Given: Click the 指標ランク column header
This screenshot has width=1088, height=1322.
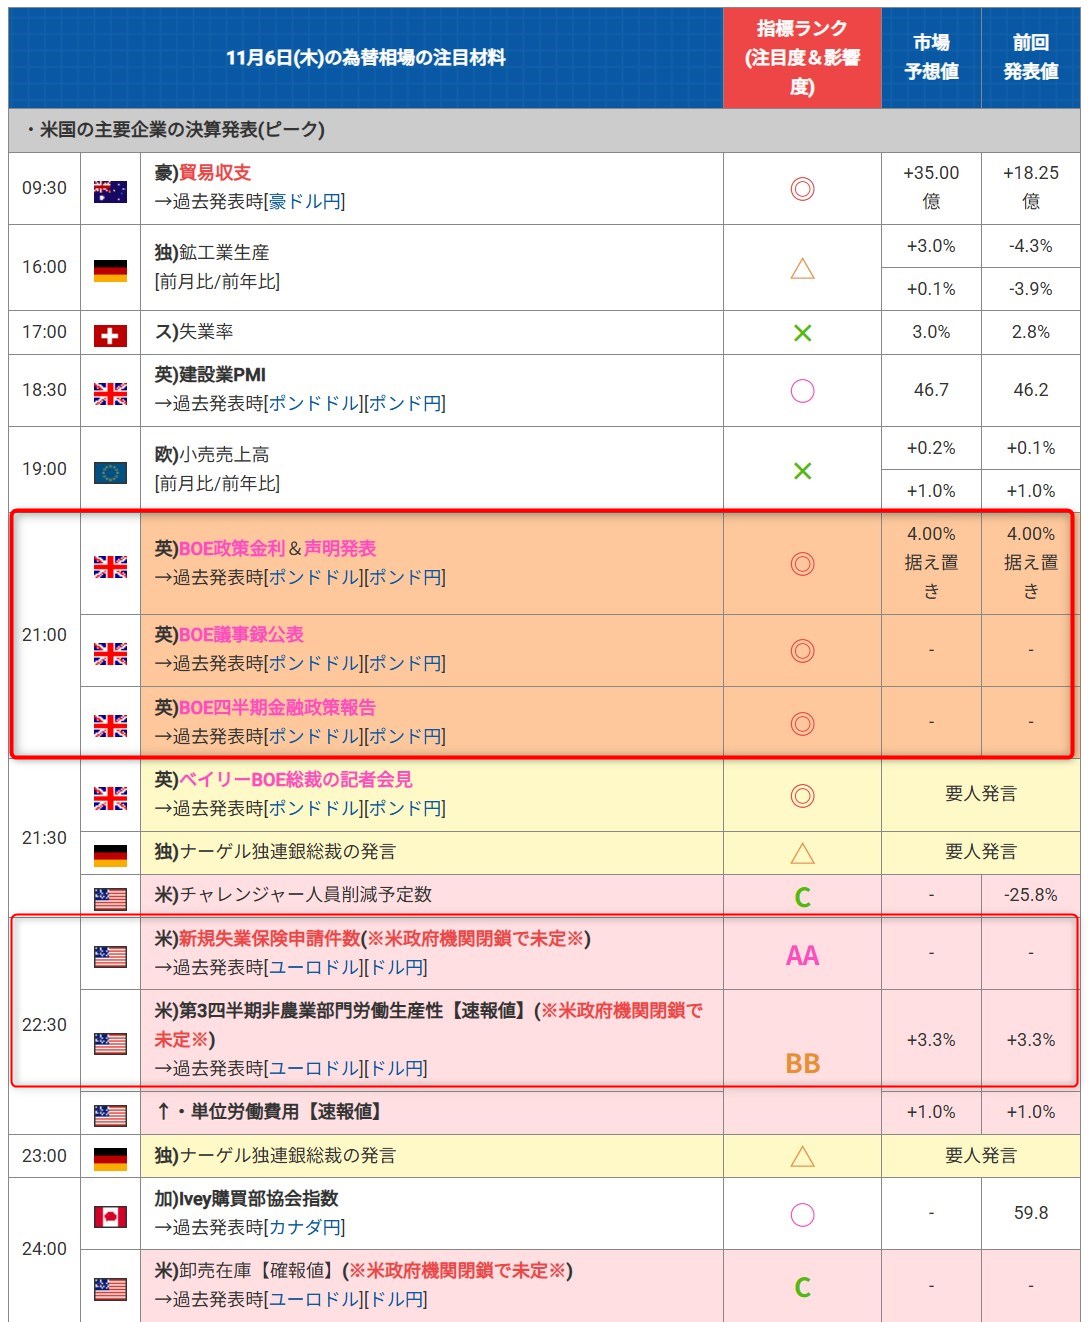Looking at the screenshot, I should pos(802,58).
